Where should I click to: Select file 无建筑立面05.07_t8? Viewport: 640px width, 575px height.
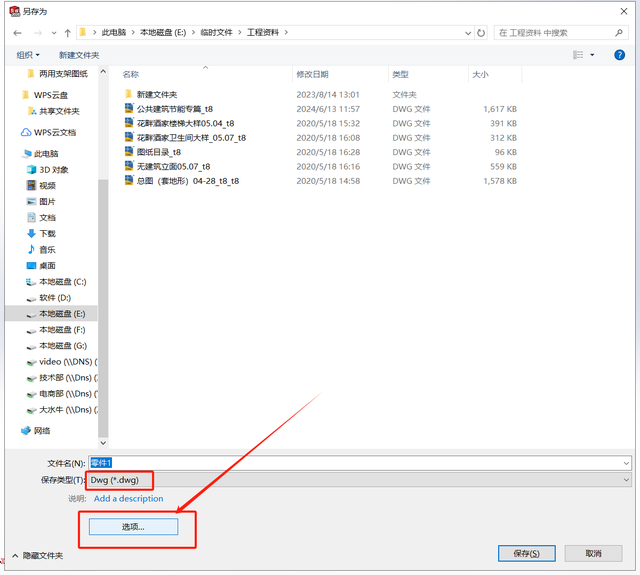pyautogui.click(x=320, y=167)
